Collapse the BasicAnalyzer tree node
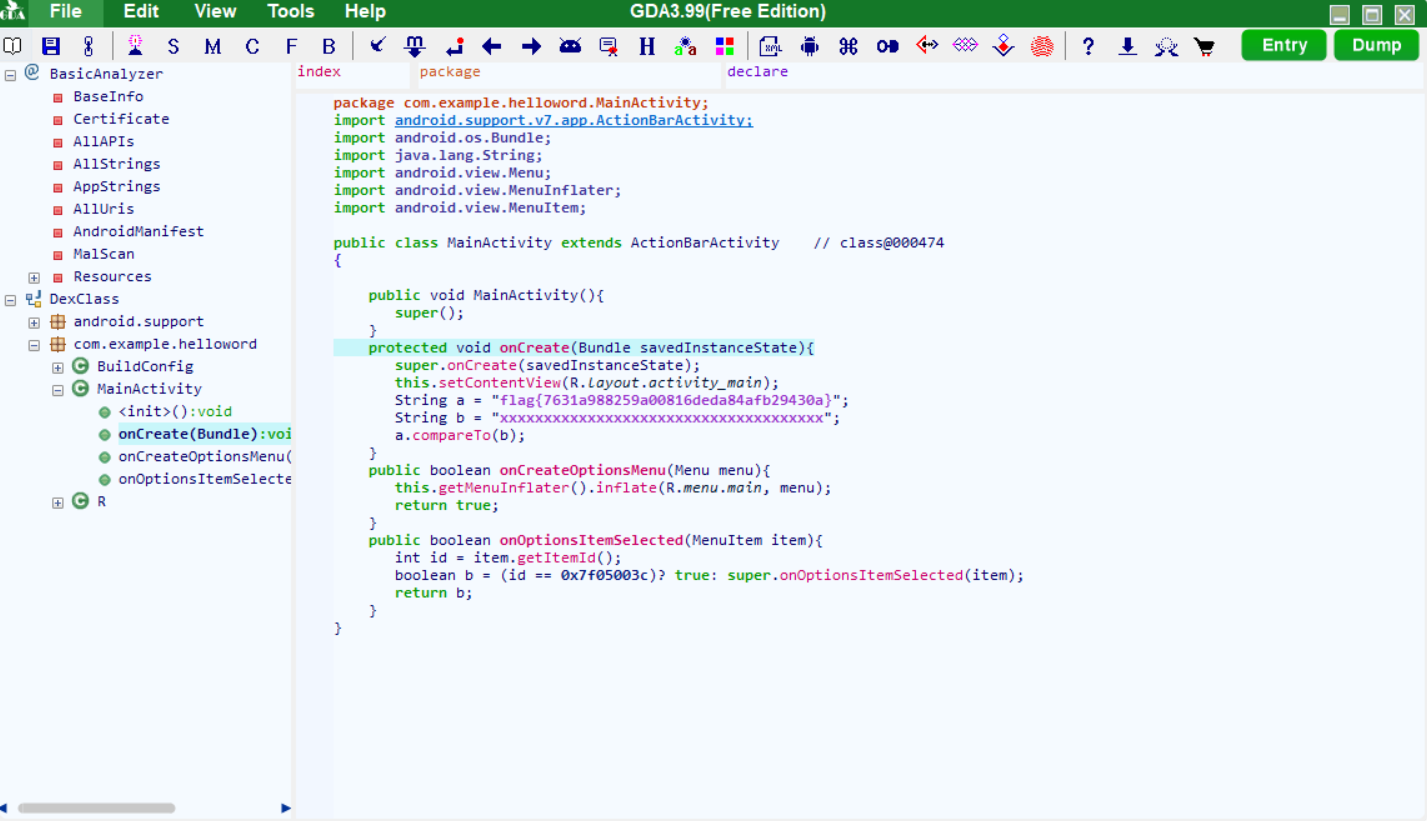1427x821 pixels. tap(10, 75)
